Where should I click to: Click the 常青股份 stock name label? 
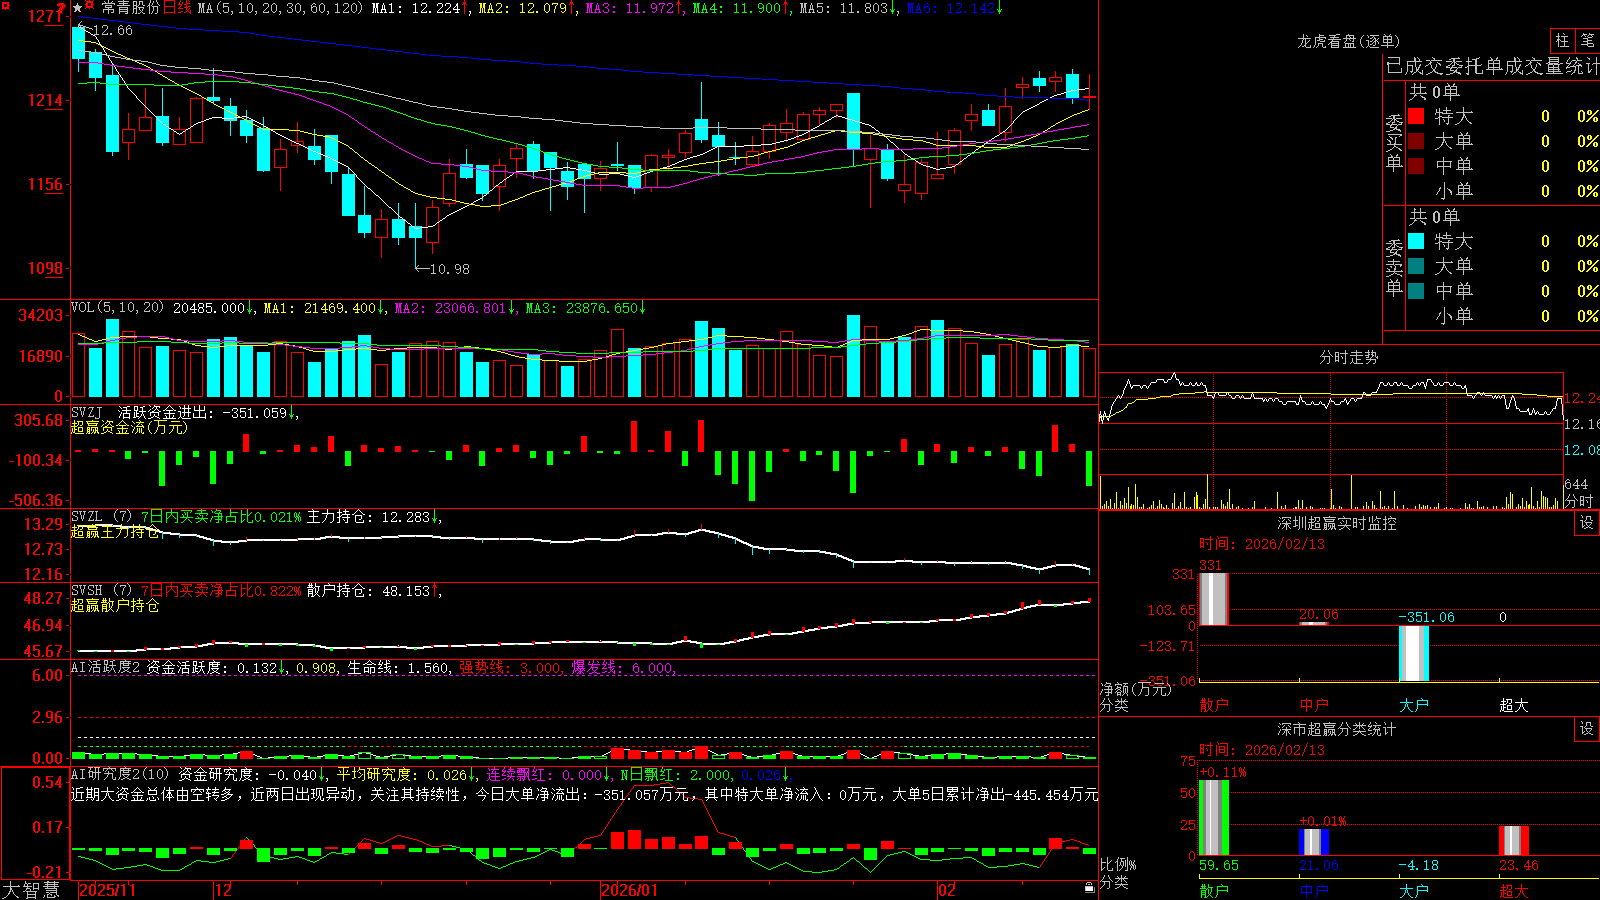pos(131,8)
